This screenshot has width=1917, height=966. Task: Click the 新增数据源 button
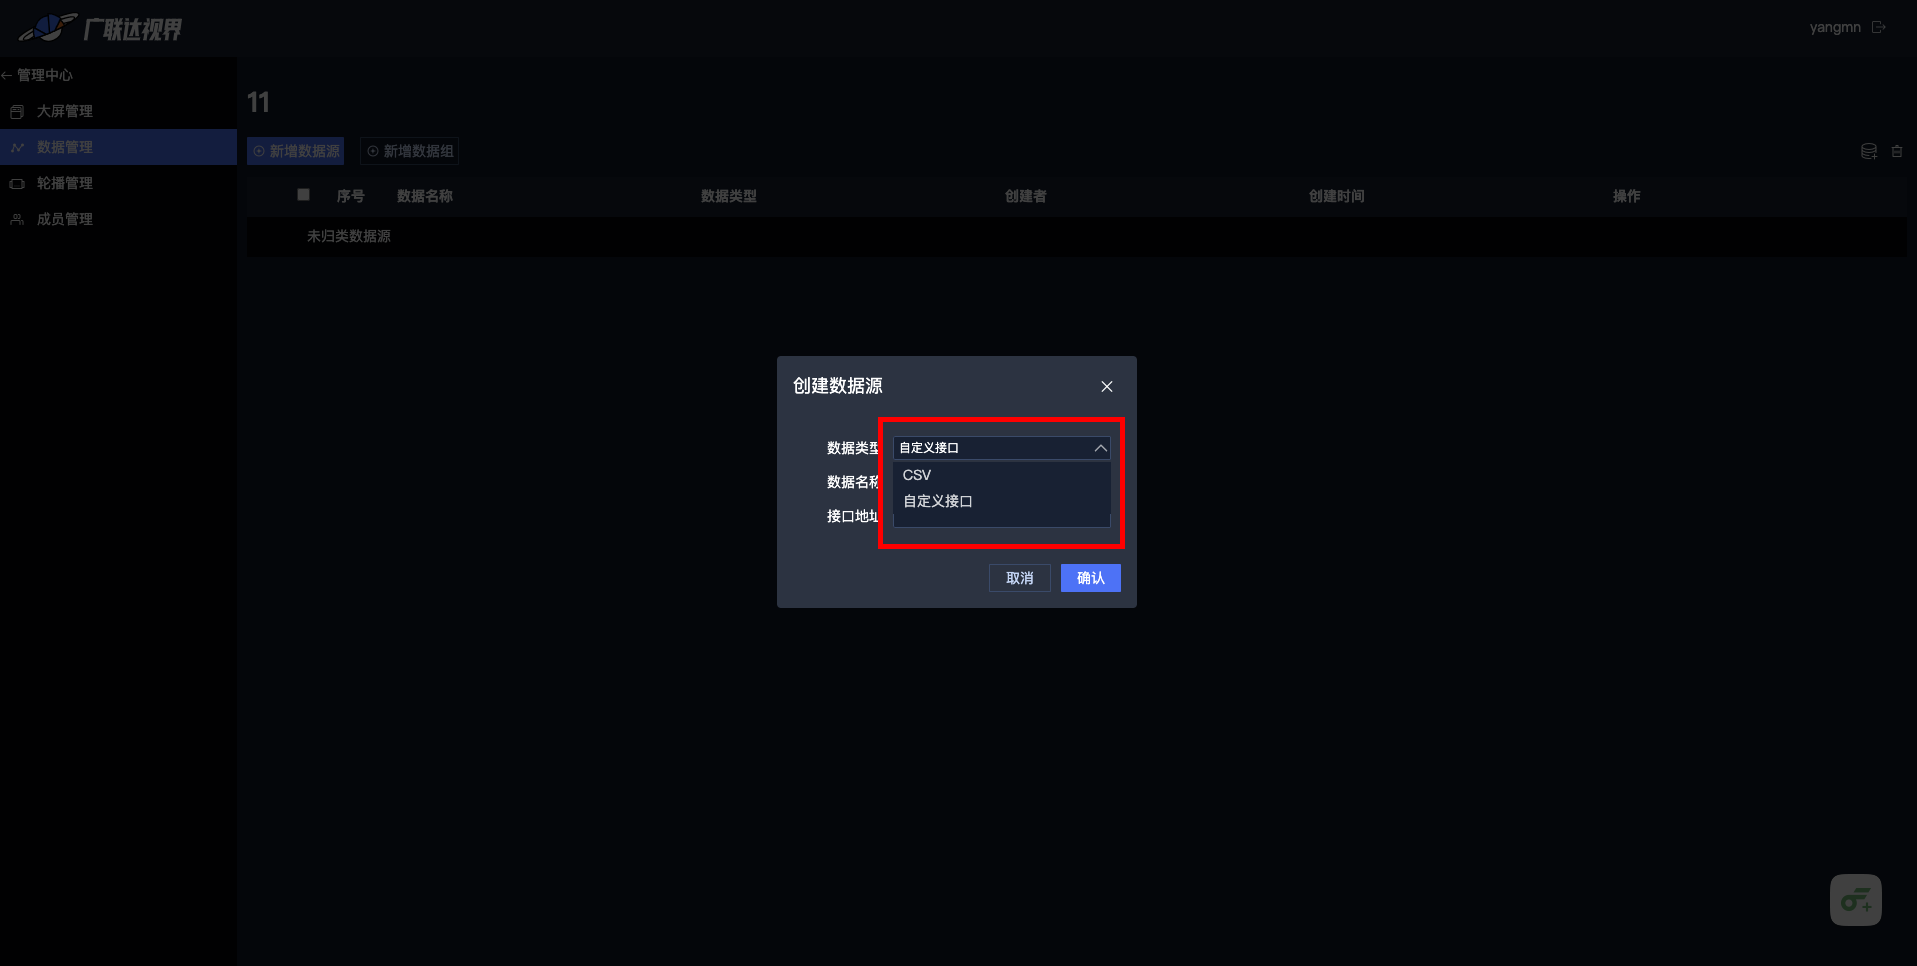[x=296, y=151]
